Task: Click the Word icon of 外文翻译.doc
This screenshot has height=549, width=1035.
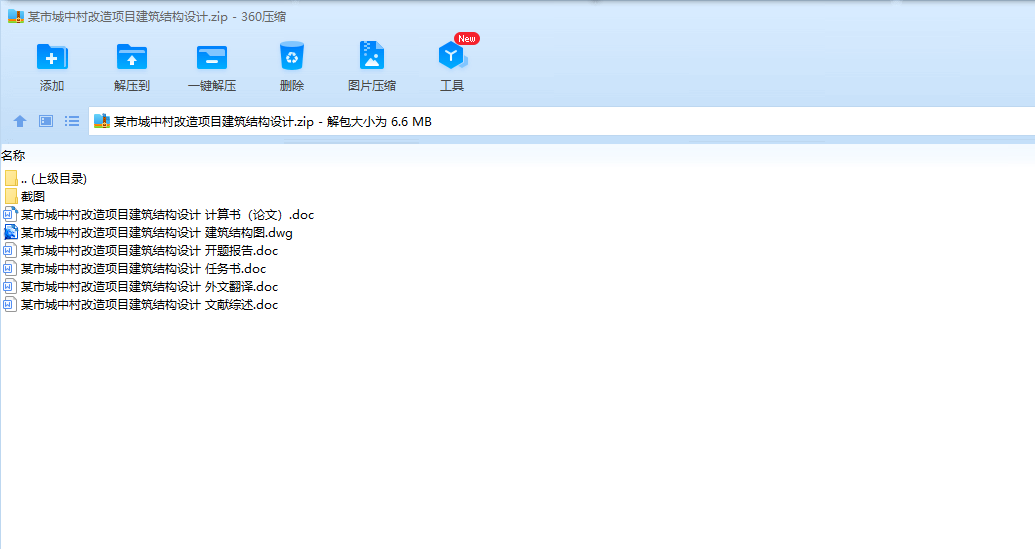Action: click(x=10, y=286)
